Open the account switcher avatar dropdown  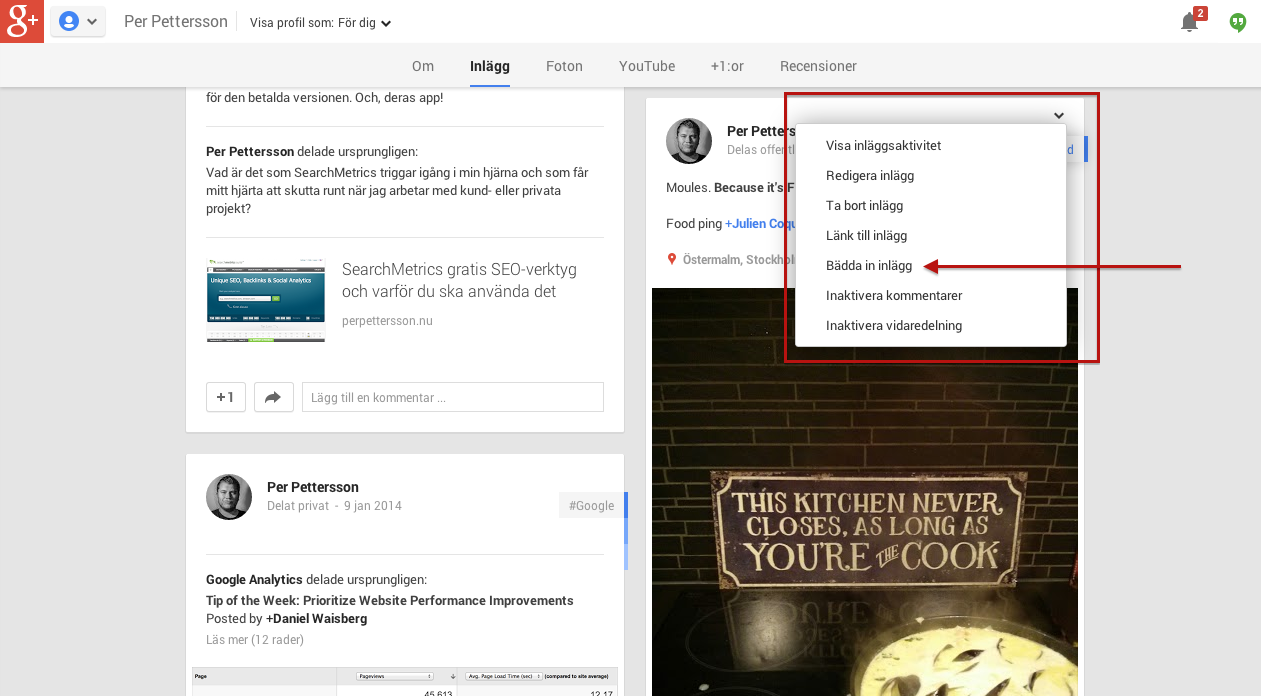(x=78, y=21)
